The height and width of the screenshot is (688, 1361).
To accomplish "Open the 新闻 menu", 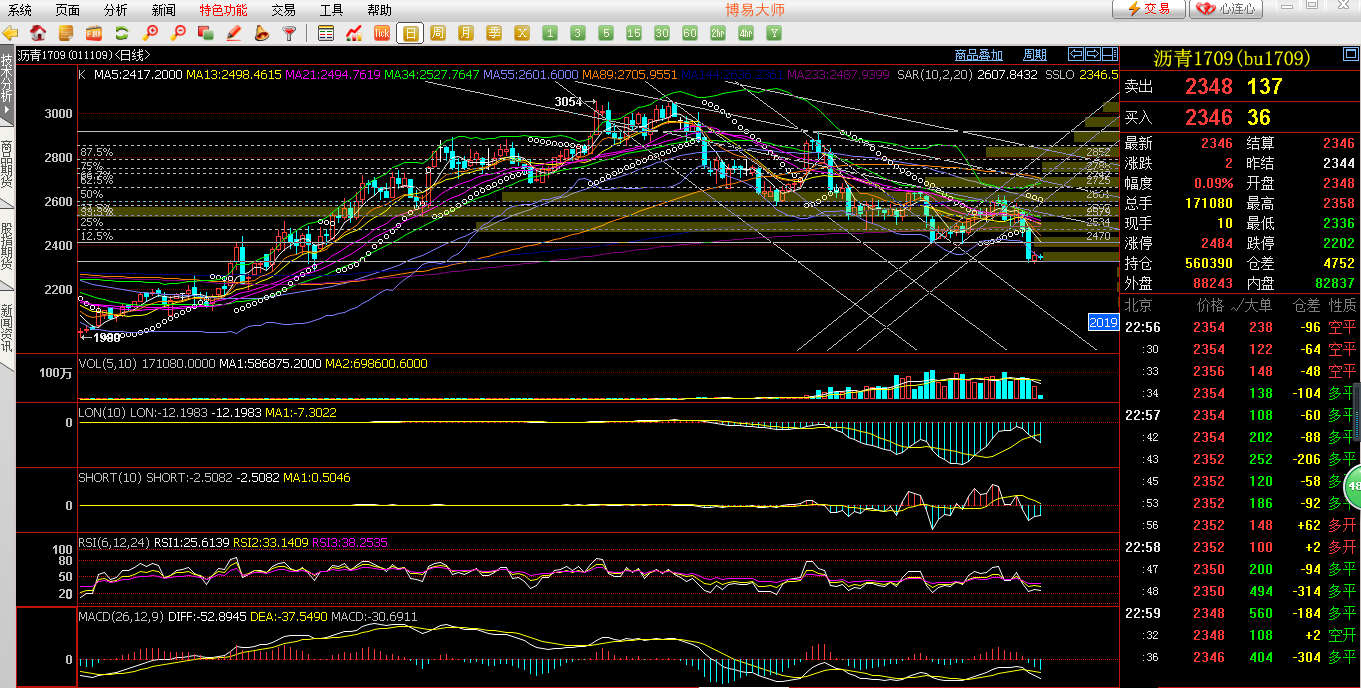I will (x=164, y=10).
